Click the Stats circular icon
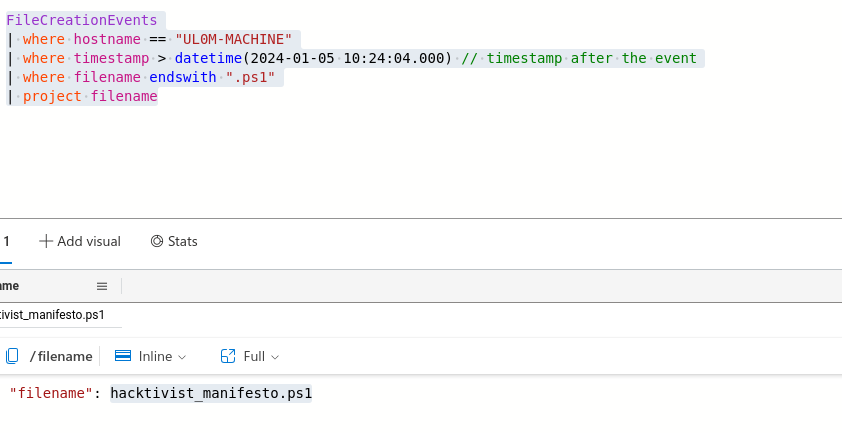842x433 pixels. (157, 241)
